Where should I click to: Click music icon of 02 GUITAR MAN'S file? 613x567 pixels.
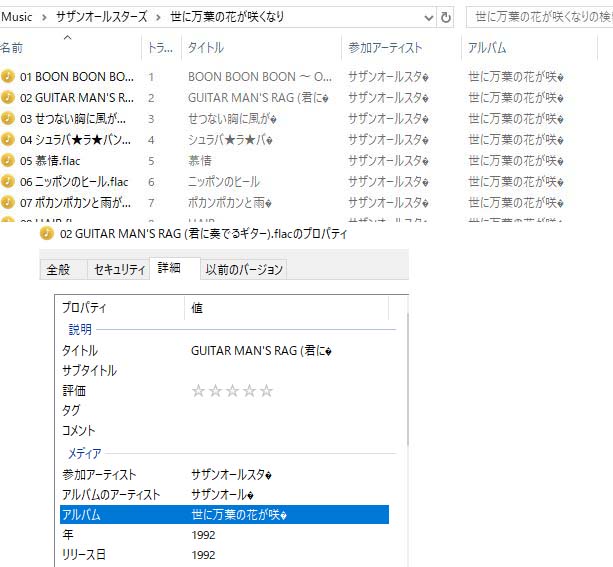pyautogui.click(x=7, y=97)
